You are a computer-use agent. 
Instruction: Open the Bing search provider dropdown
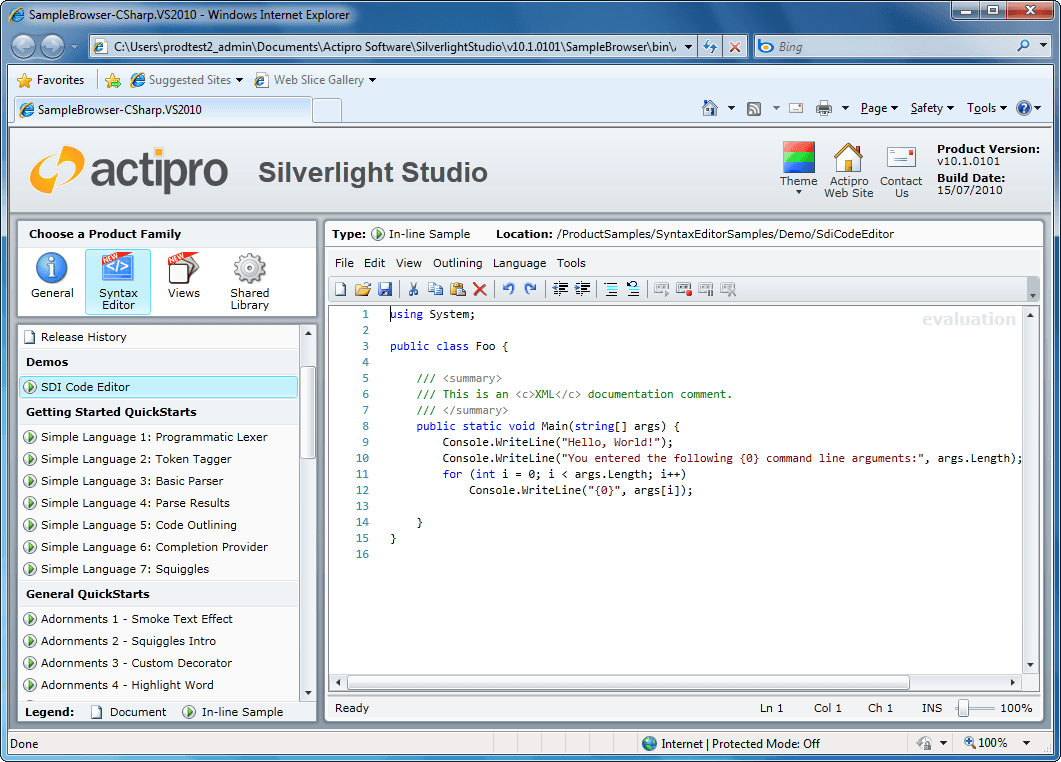click(1043, 45)
